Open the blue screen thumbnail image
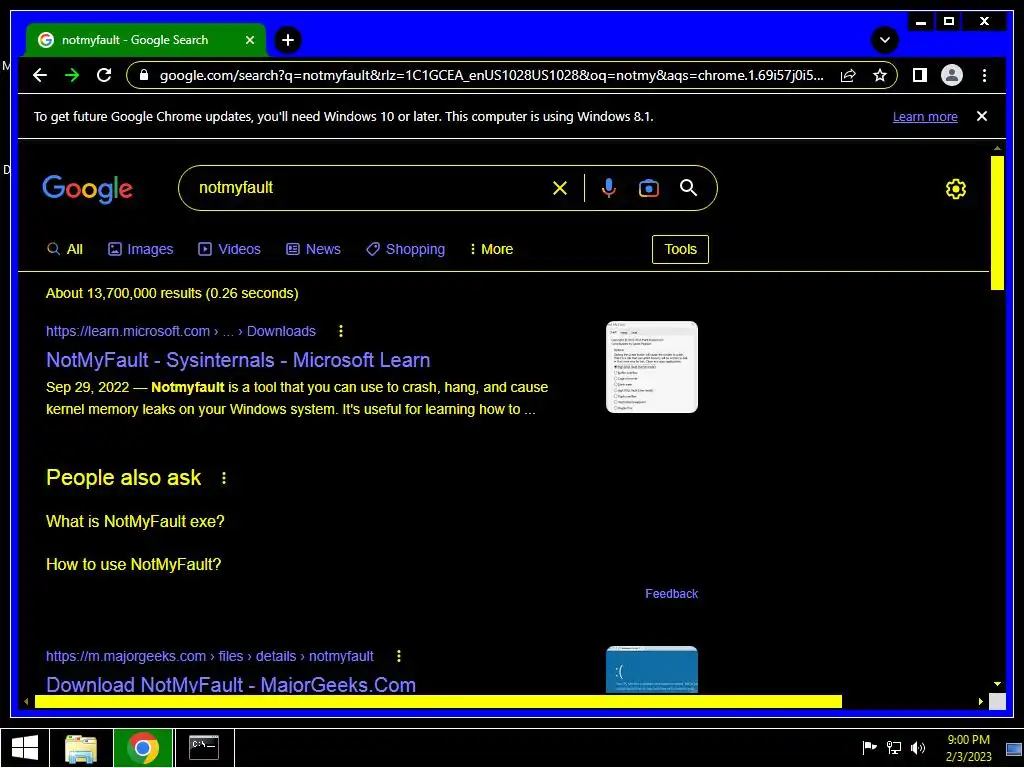 pos(652,670)
